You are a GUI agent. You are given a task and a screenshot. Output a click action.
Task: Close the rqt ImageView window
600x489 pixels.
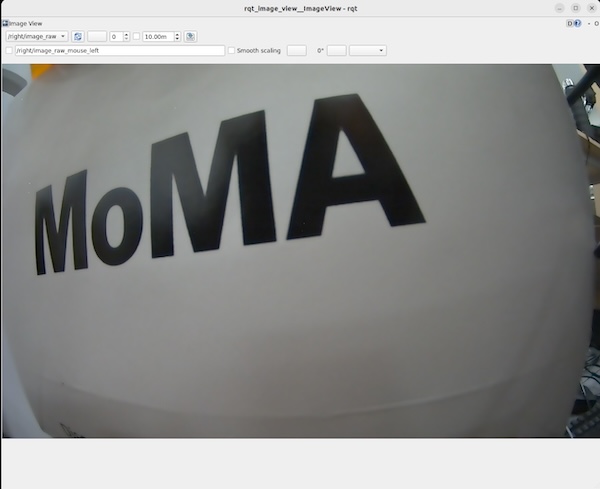point(592,8)
